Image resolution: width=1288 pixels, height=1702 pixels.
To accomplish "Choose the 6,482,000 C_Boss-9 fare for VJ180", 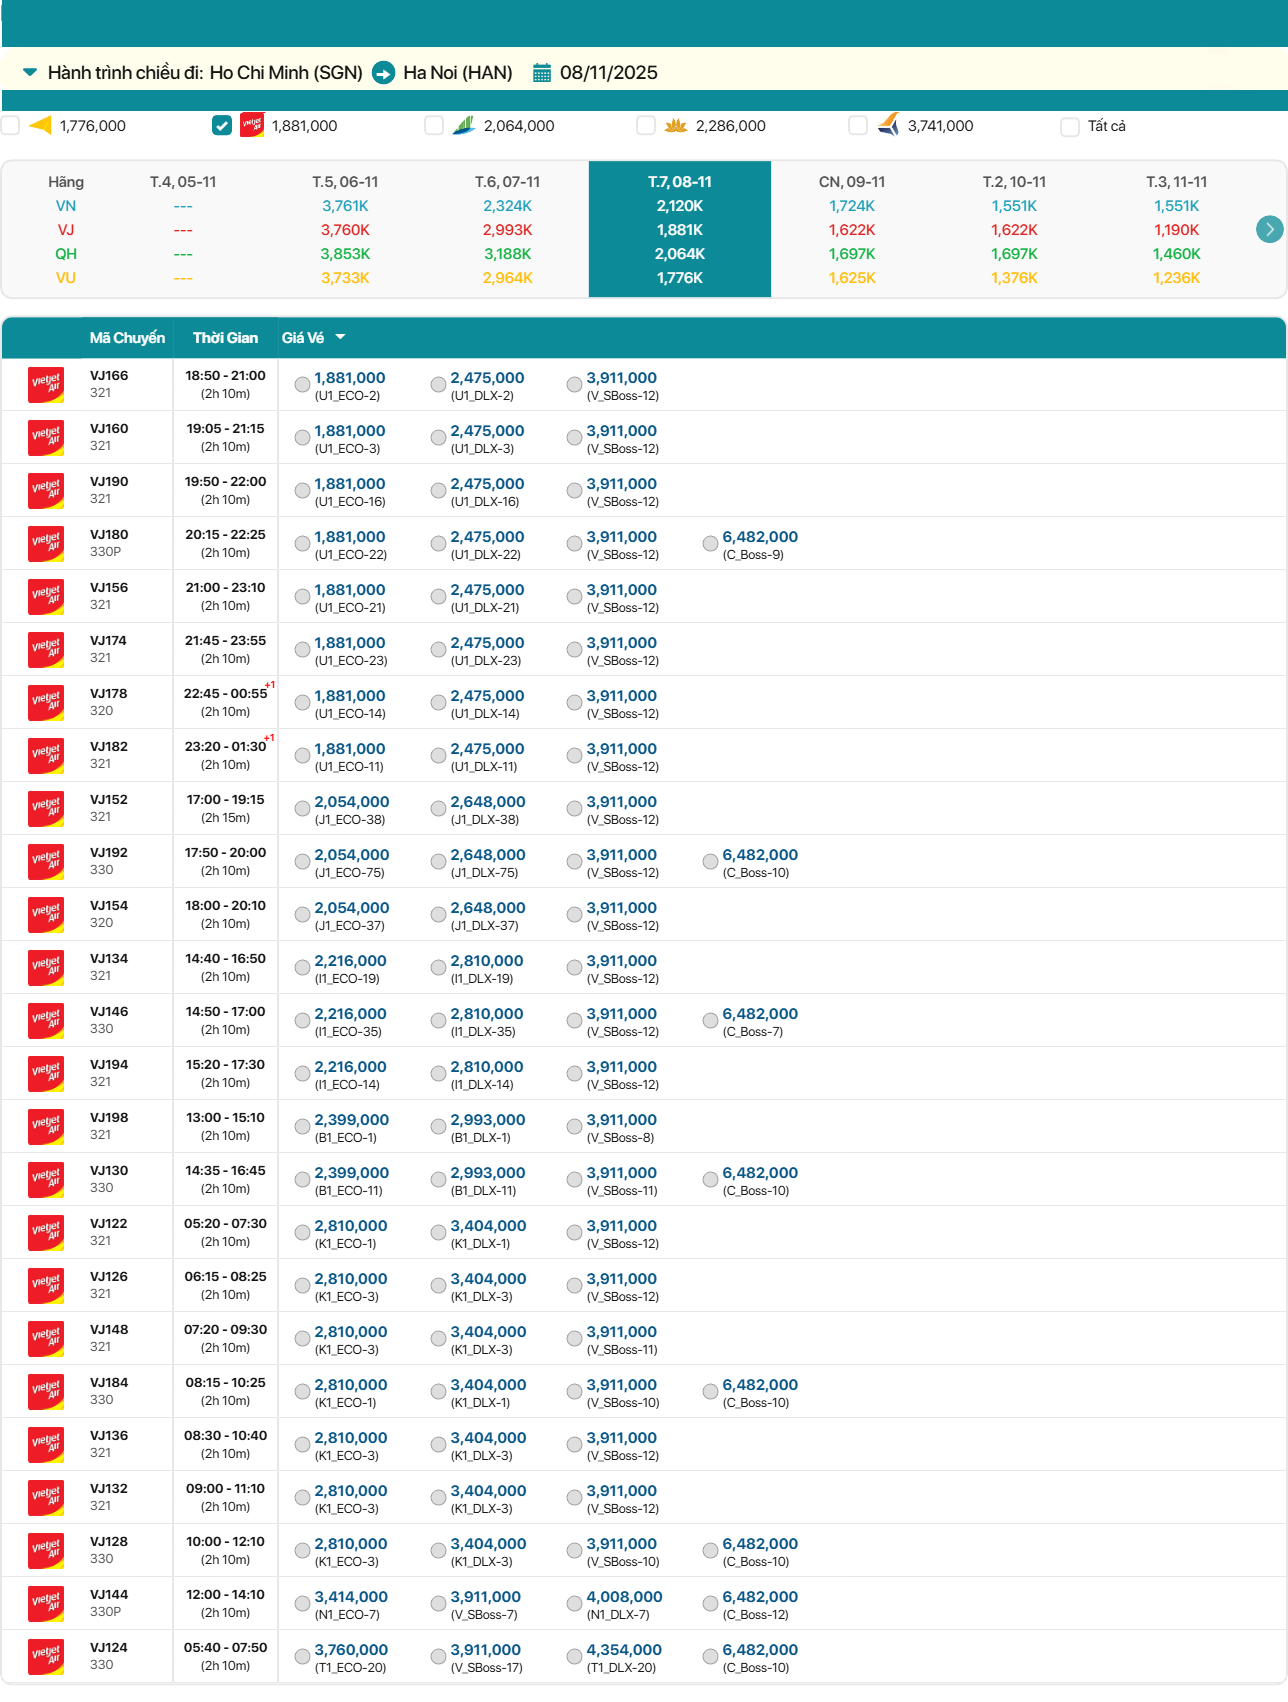I will (x=710, y=543).
